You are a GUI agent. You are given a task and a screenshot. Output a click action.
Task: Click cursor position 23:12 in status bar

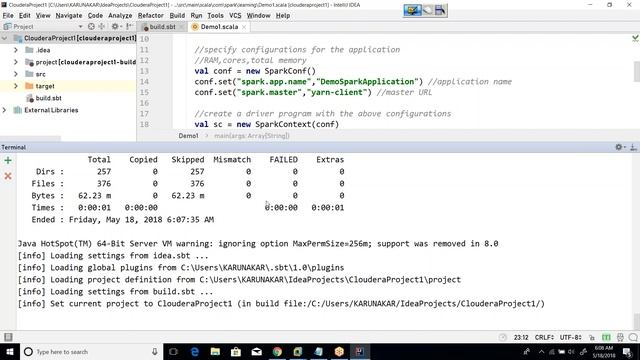coord(521,338)
